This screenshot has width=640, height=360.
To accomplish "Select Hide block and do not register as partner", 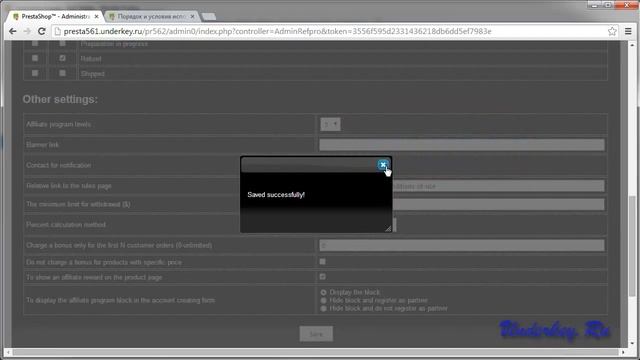I will (x=323, y=309).
